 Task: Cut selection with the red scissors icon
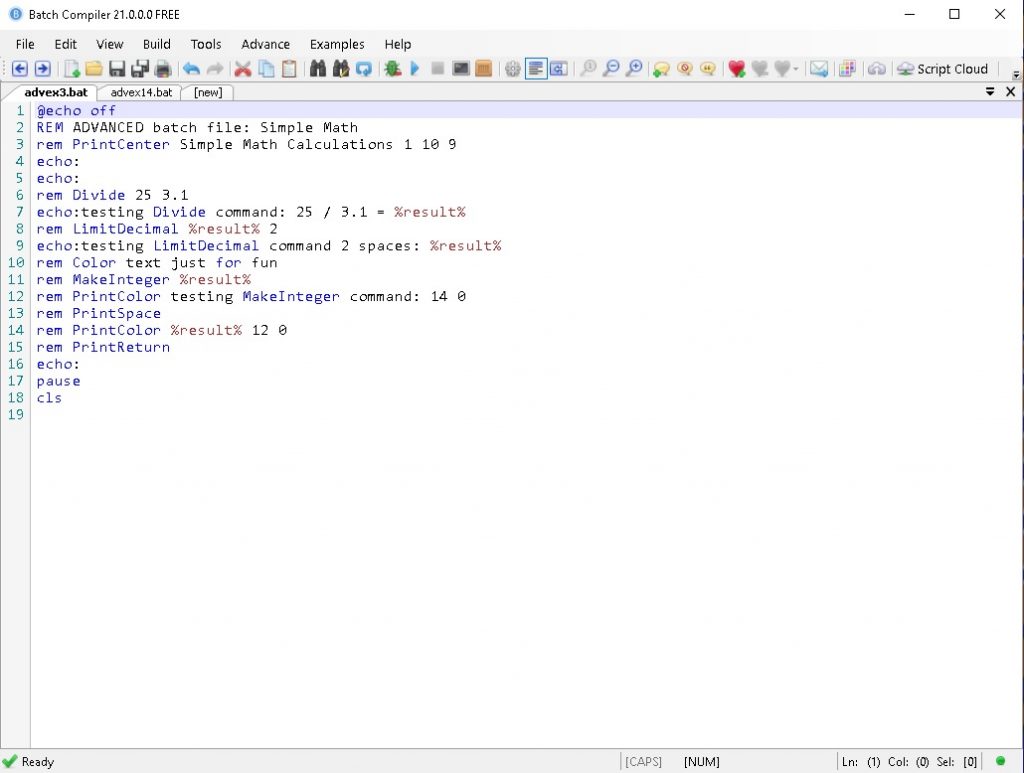243,69
